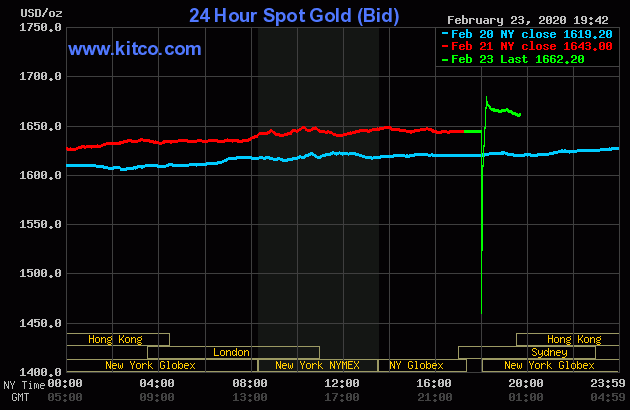Click the 23:59 NY time axis label
Viewport: 630px width, 410px height.
coord(608,383)
